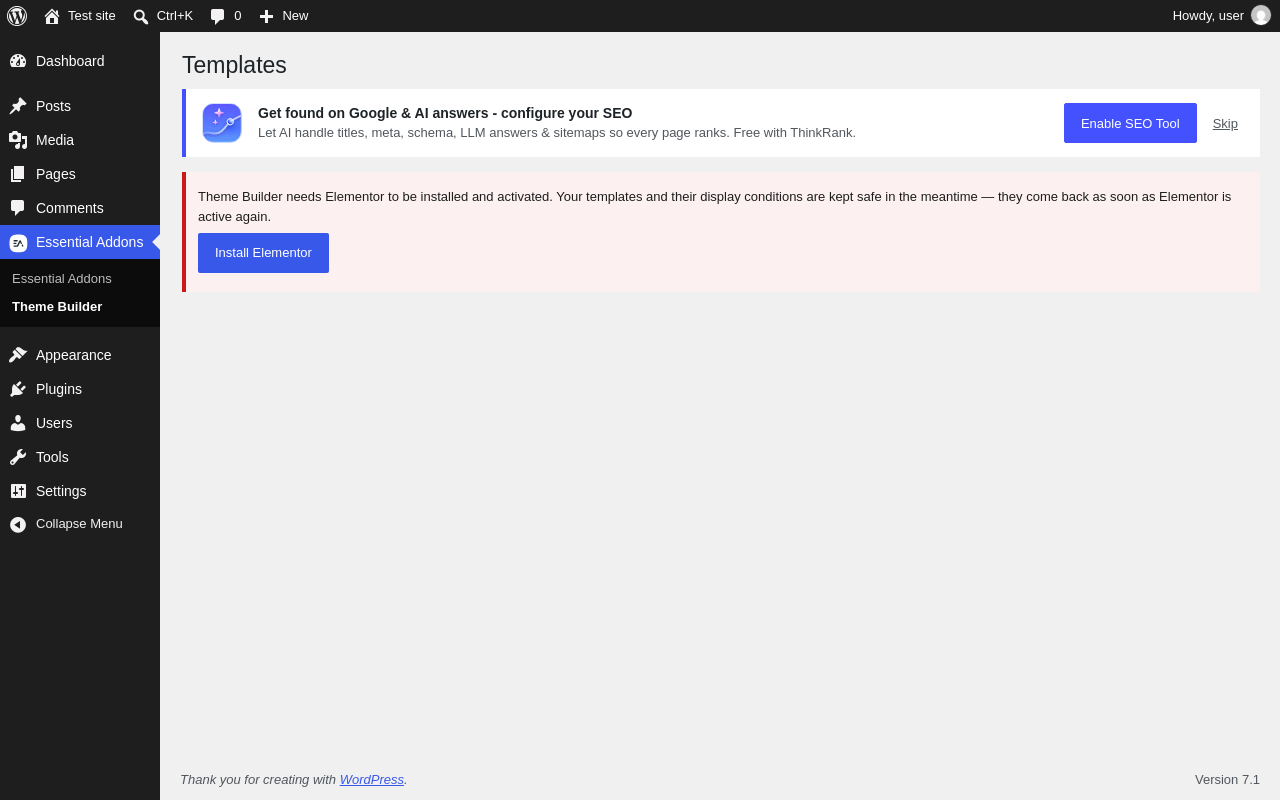Click the Appearance paintbrush icon
The width and height of the screenshot is (1280, 800).
pyautogui.click(x=18, y=355)
